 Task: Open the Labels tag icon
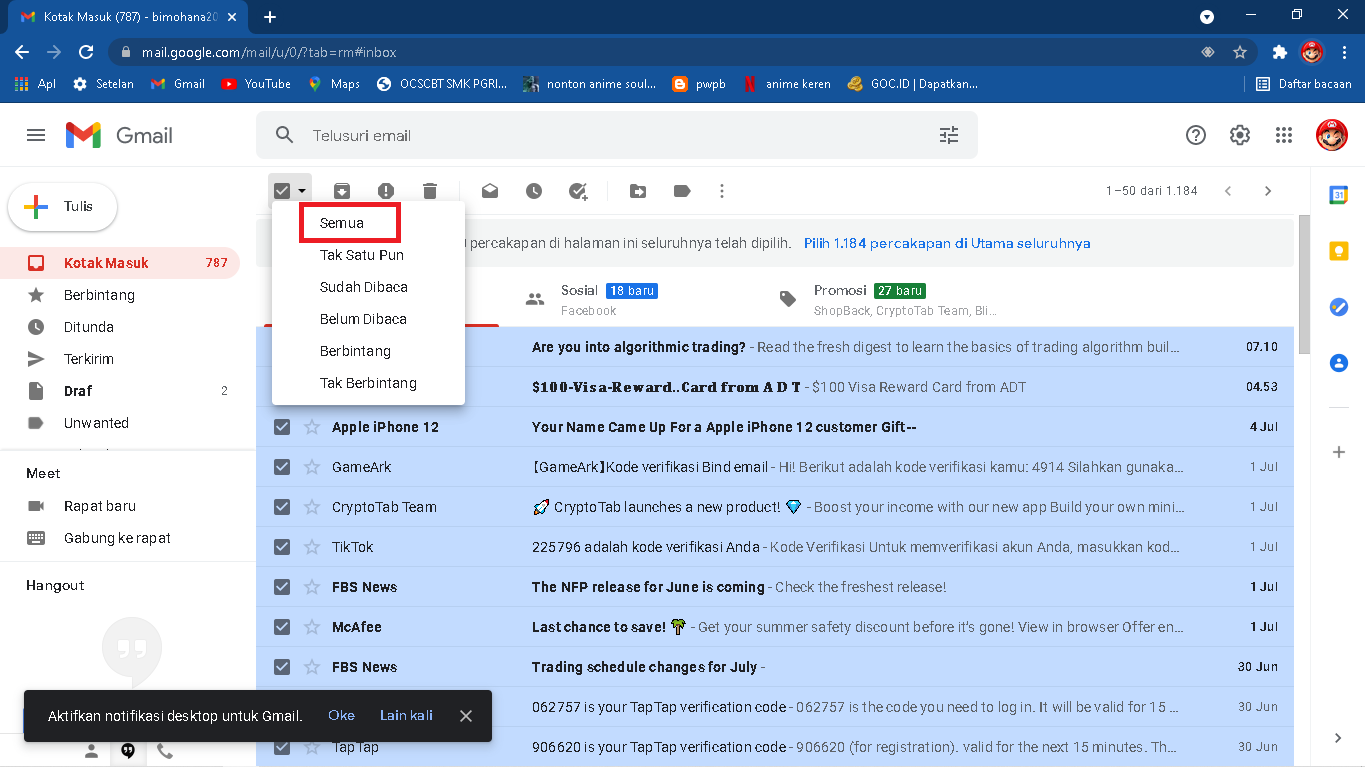click(682, 191)
